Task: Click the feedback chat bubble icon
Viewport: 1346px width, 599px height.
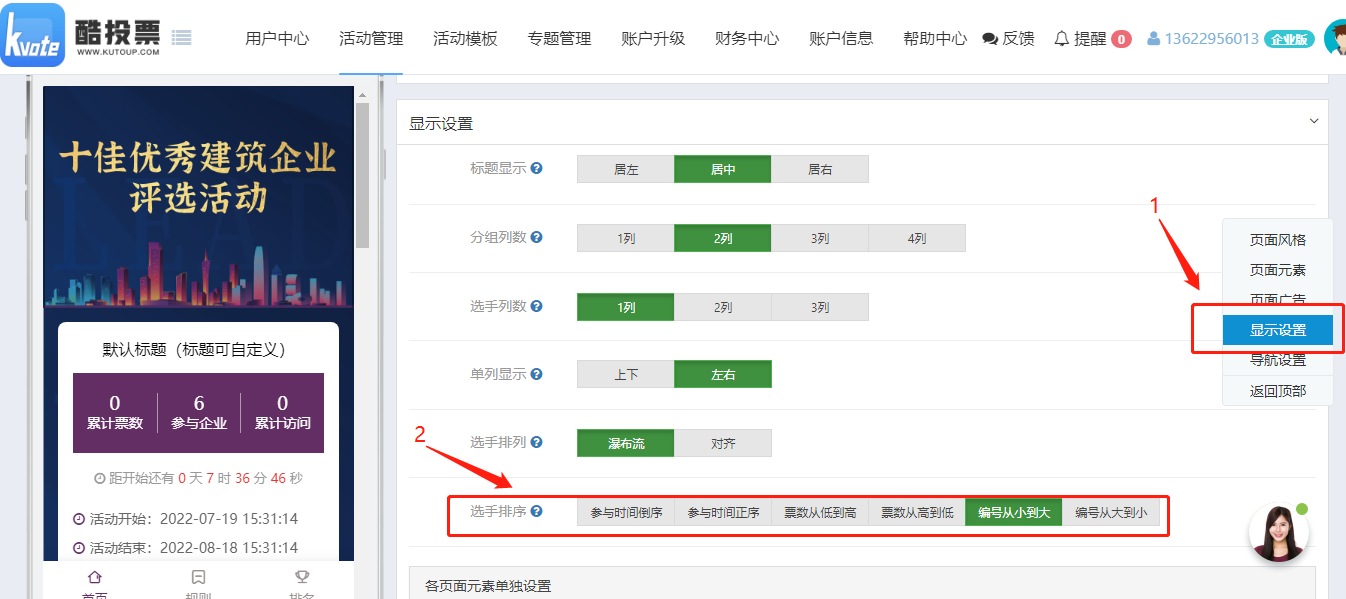Action: point(990,39)
